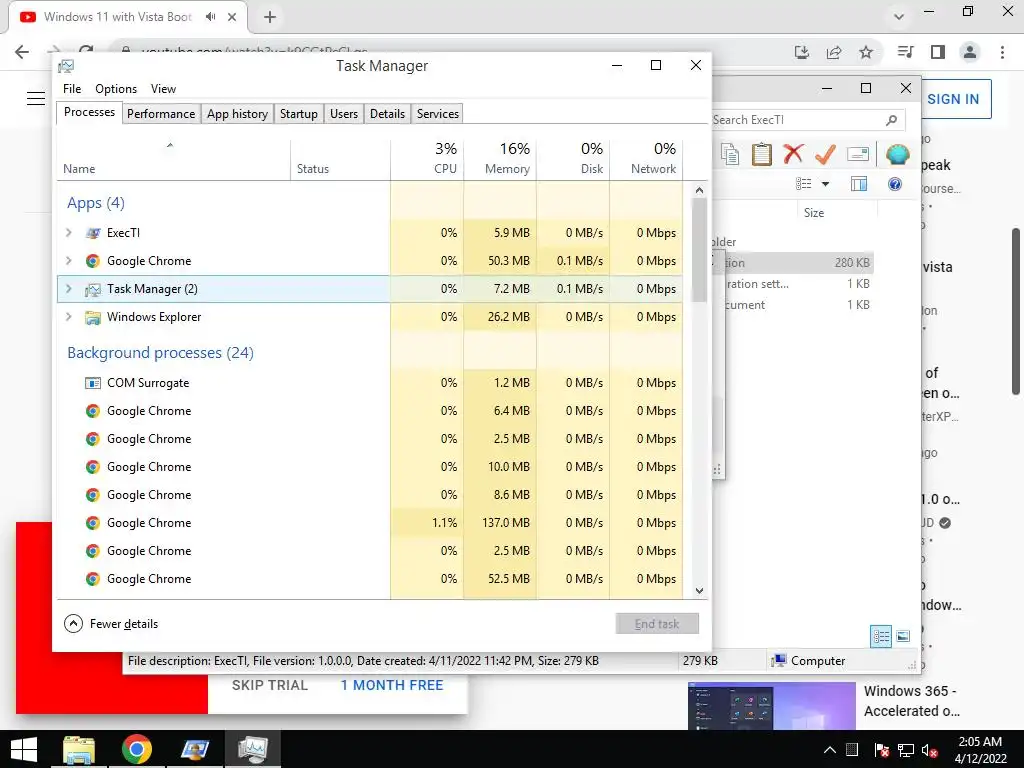The height and width of the screenshot is (768, 1024).
Task: Open Chrome profile avatar icon
Action: pyautogui.click(x=970, y=52)
